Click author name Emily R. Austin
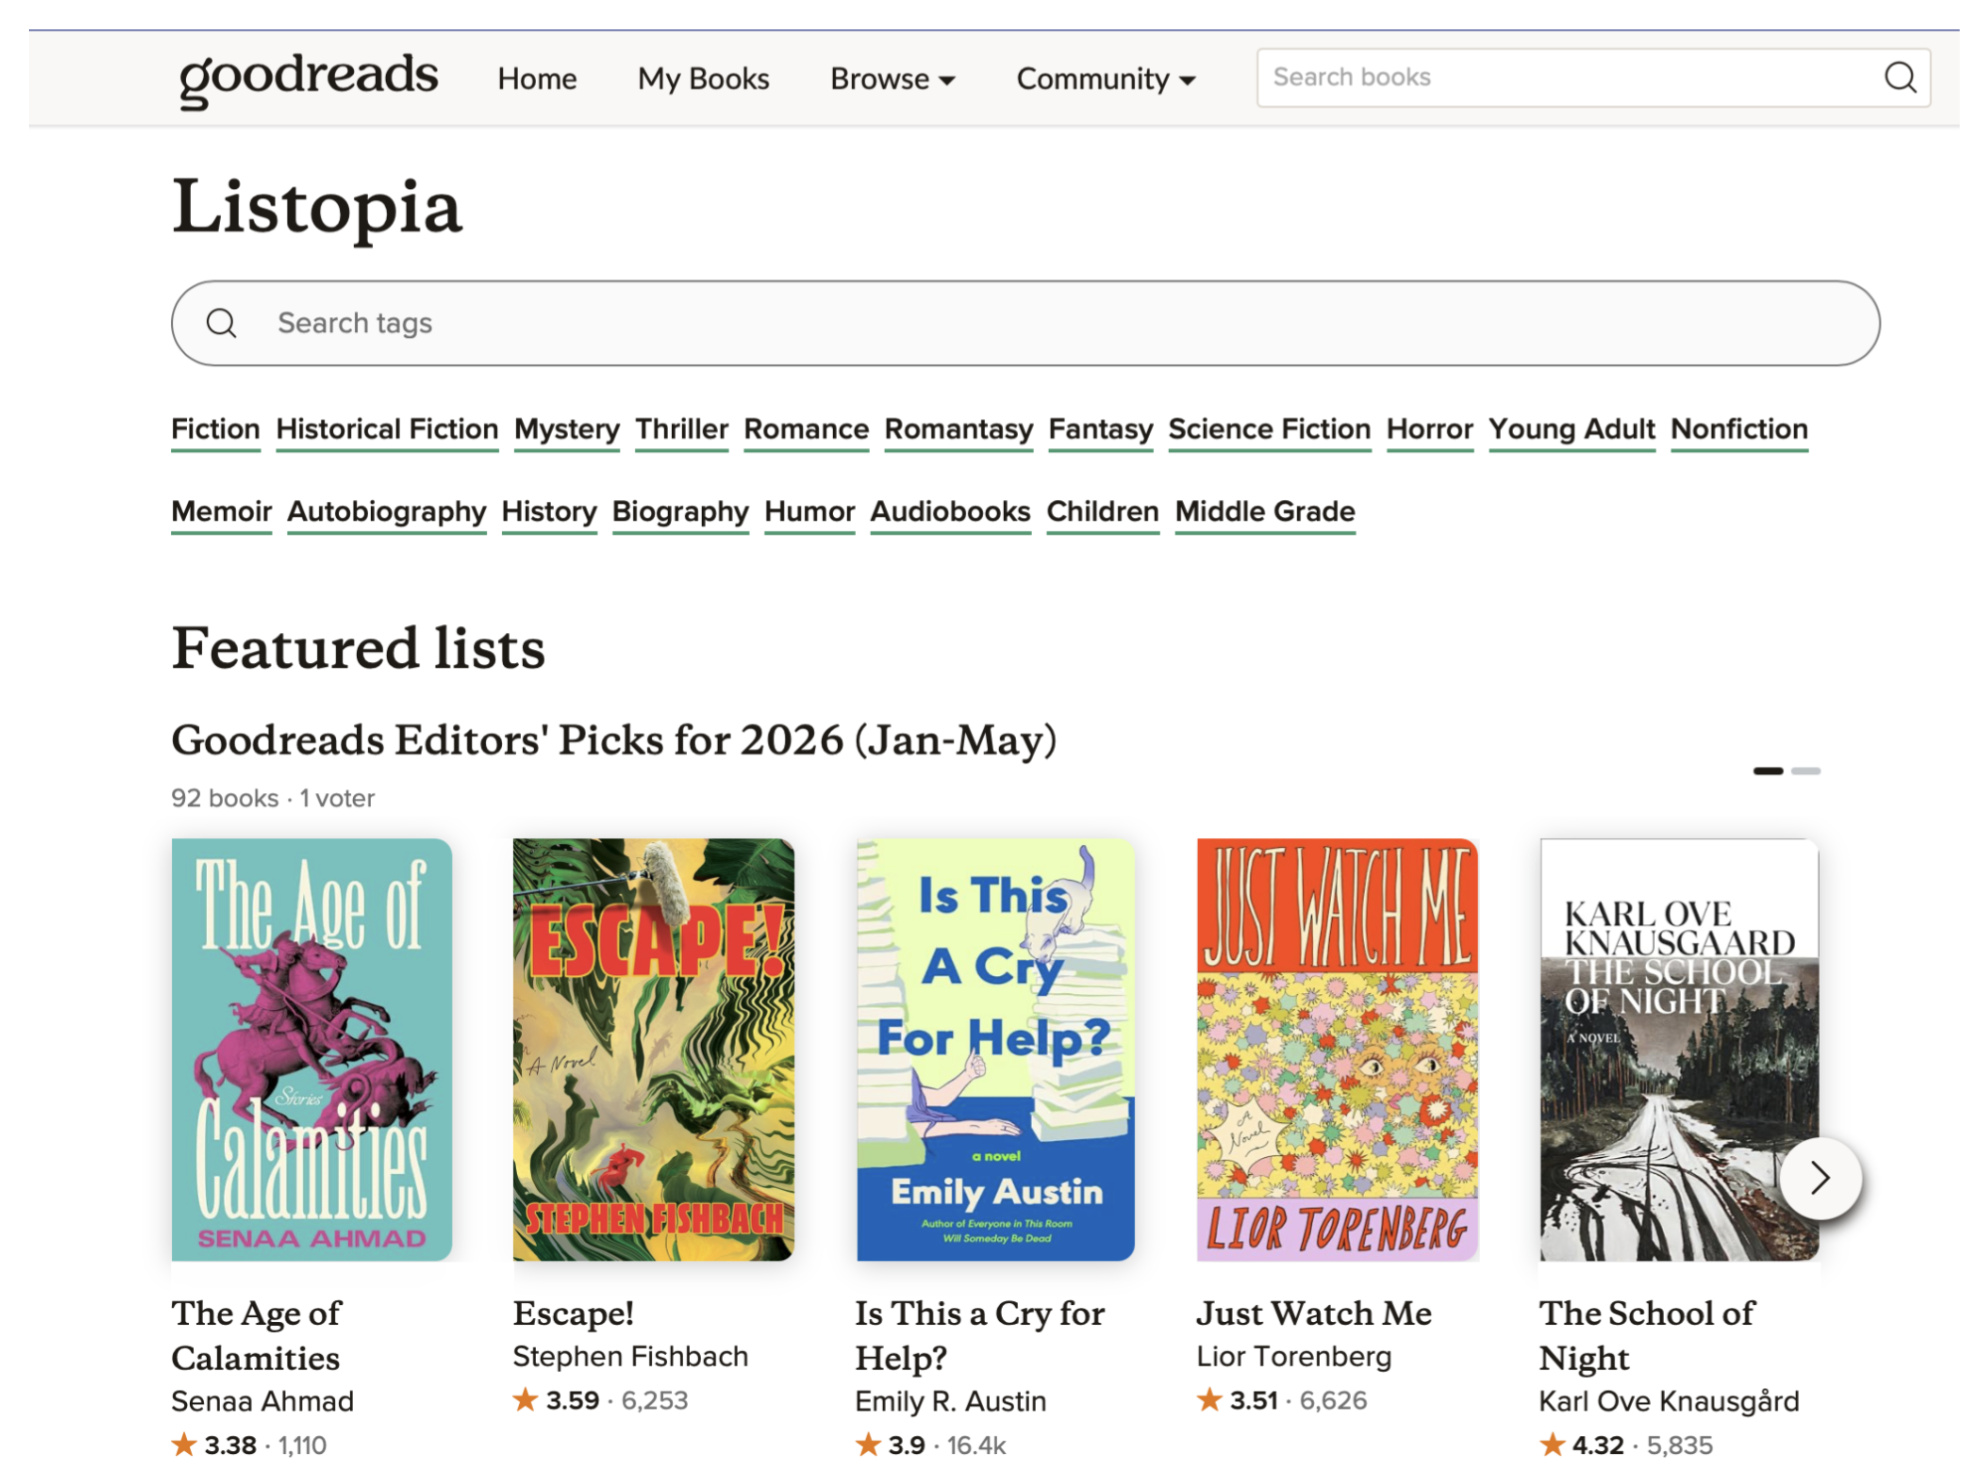Screen dimensions: 1982x1476 (950, 1401)
